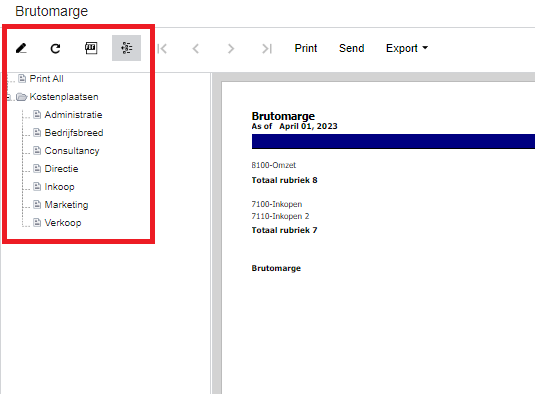
Task: Click the Send button
Action: coord(351,48)
